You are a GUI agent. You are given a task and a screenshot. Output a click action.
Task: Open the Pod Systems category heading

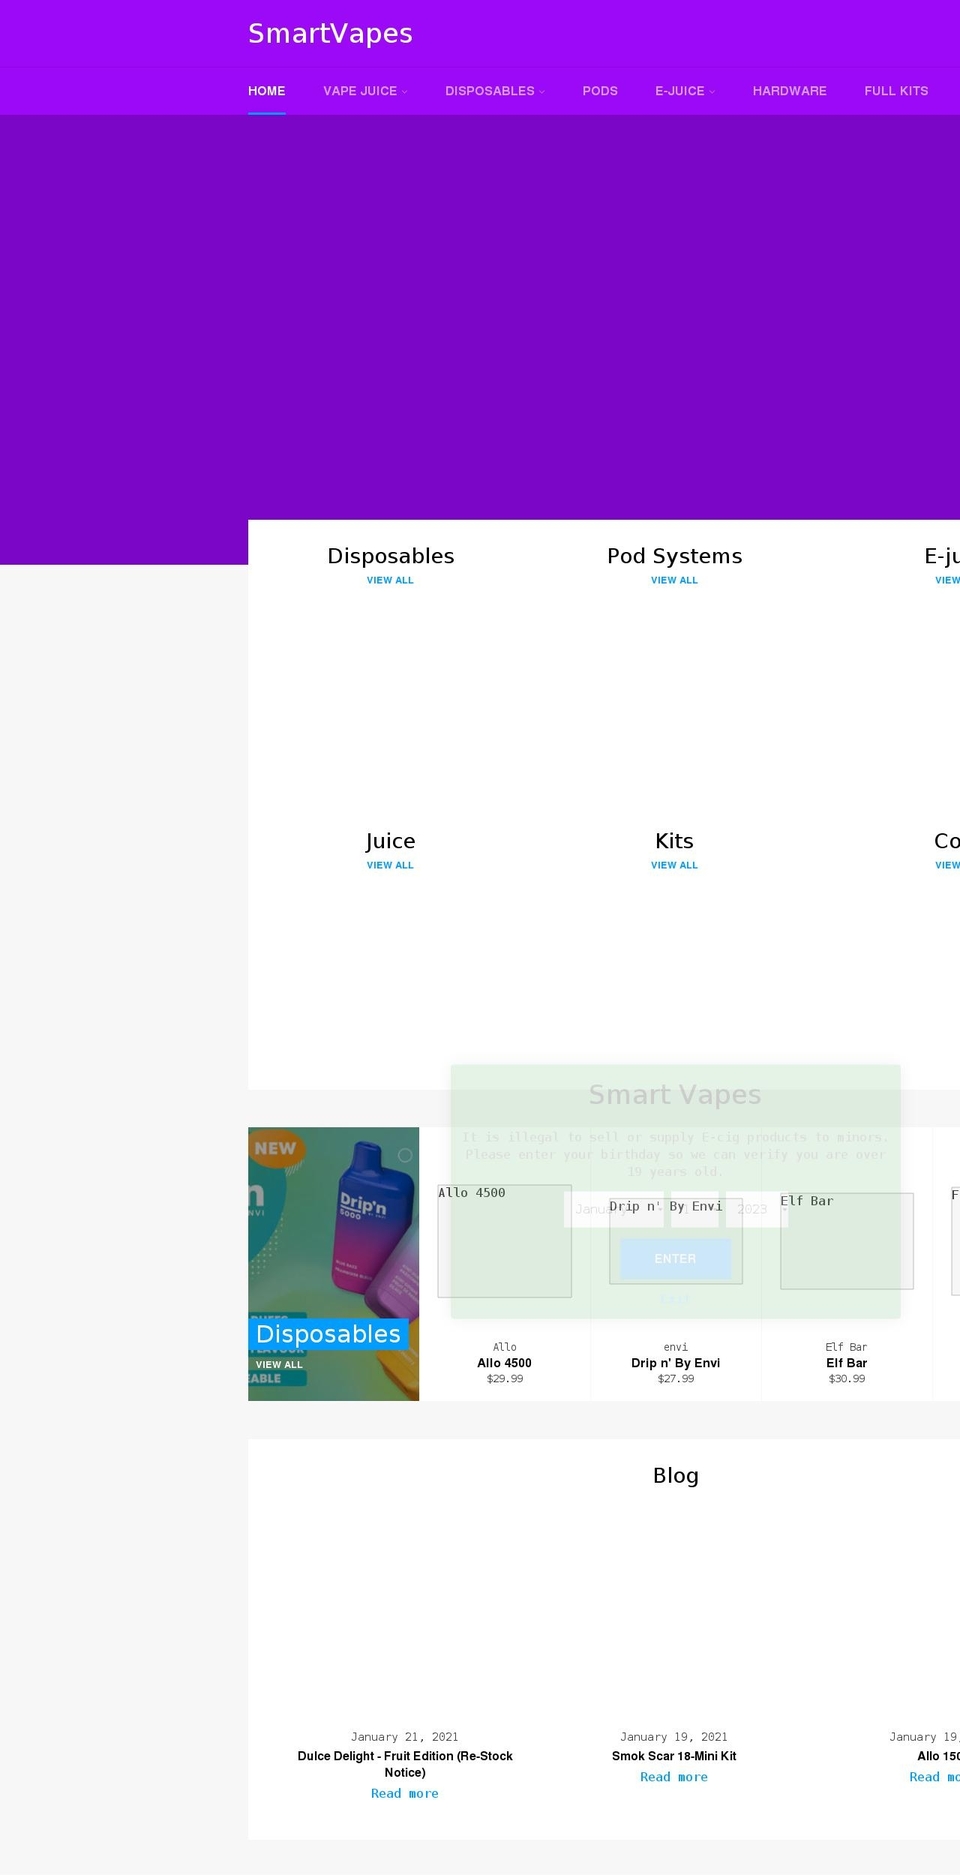point(675,556)
